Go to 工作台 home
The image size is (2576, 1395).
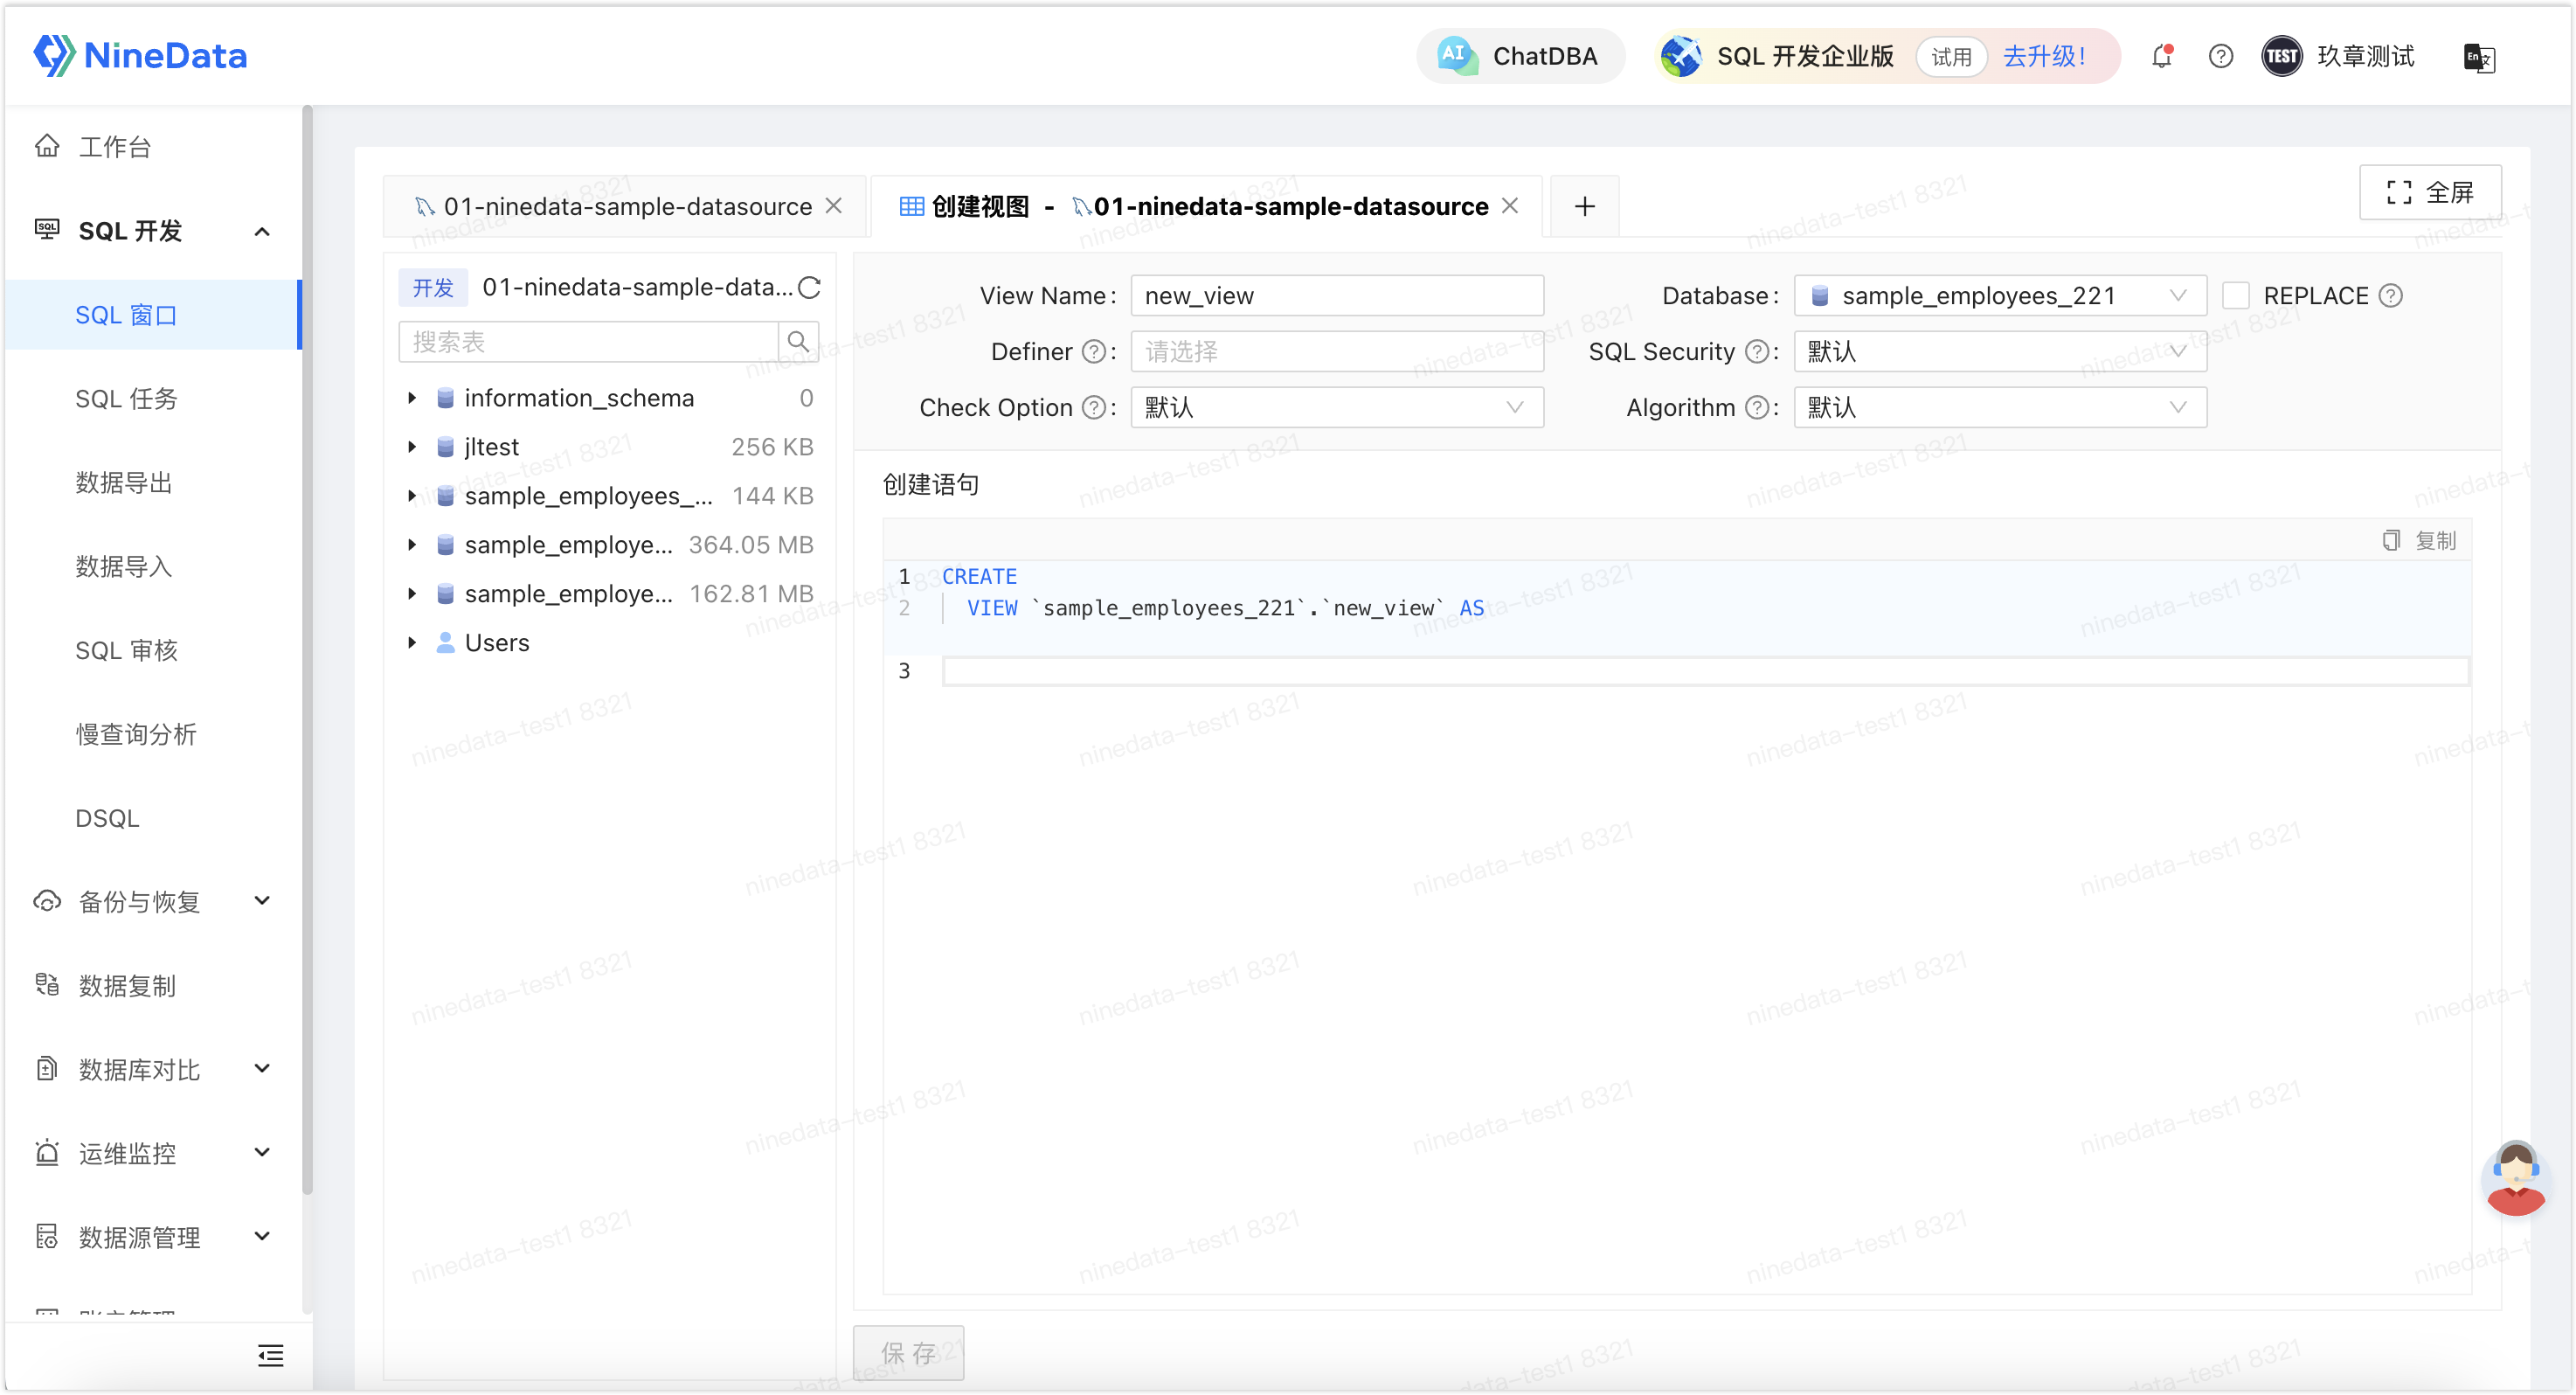click(x=115, y=147)
